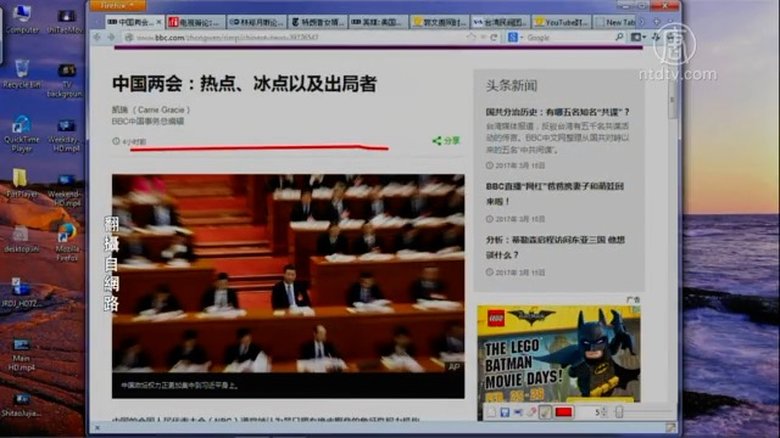Open the 国共分治历史 headline link

coord(557,111)
